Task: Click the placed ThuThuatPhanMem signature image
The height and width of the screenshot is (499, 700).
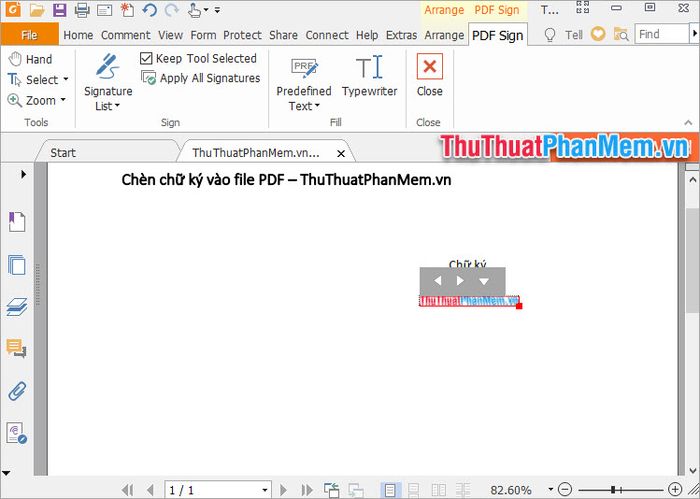Action: (x=469, y=301)
